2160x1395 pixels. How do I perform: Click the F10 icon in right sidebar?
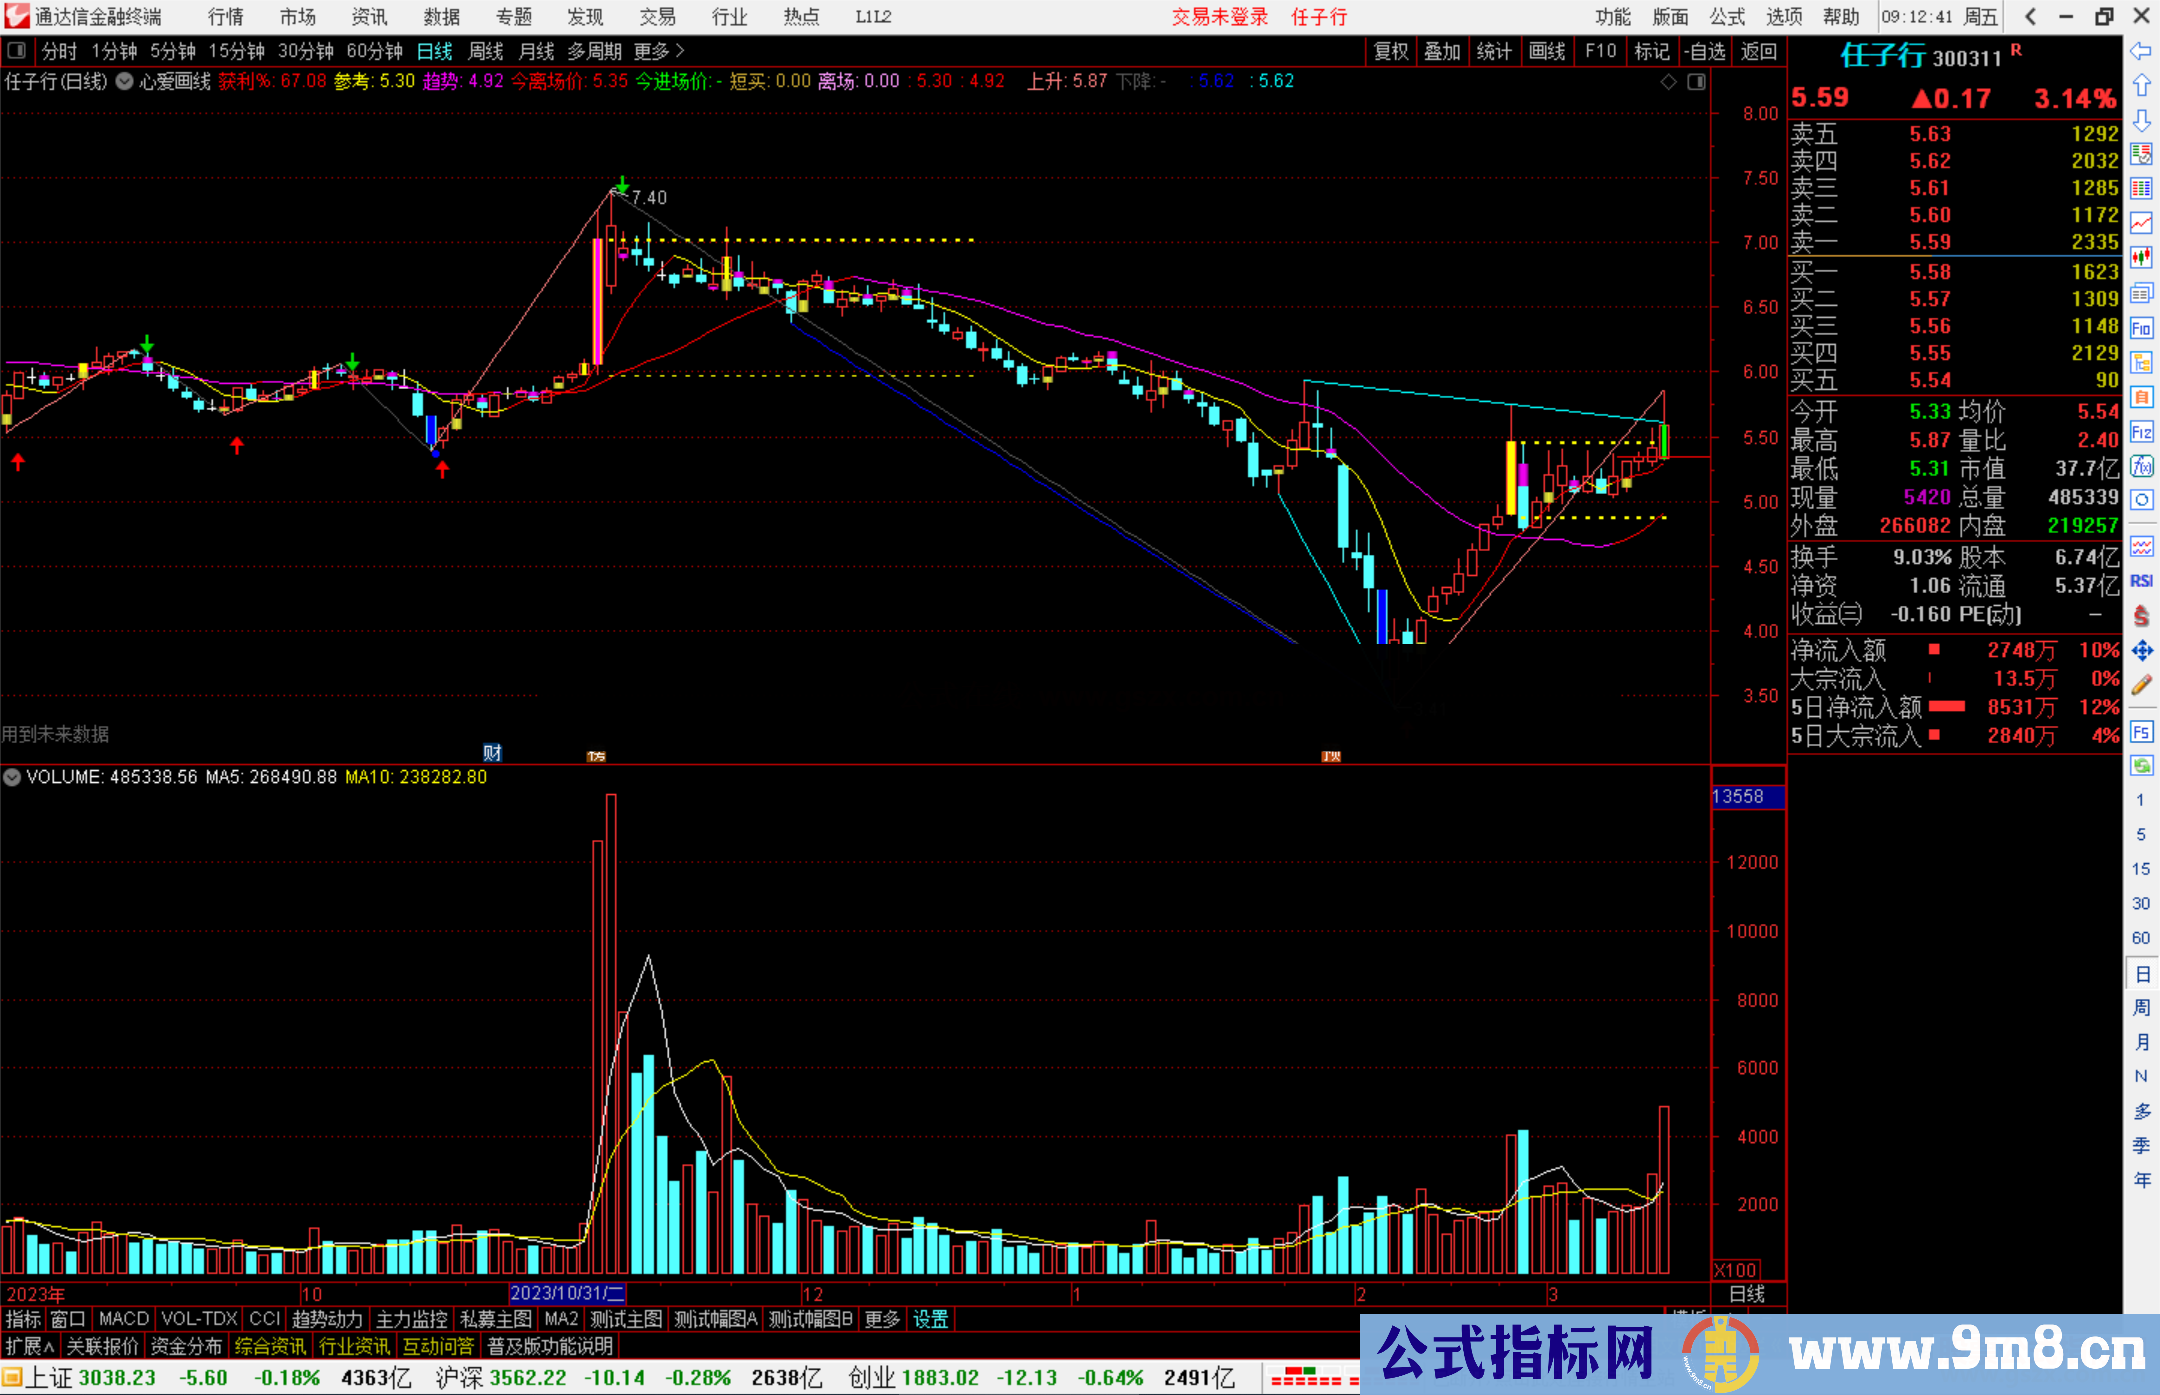tap(2141, 328)
